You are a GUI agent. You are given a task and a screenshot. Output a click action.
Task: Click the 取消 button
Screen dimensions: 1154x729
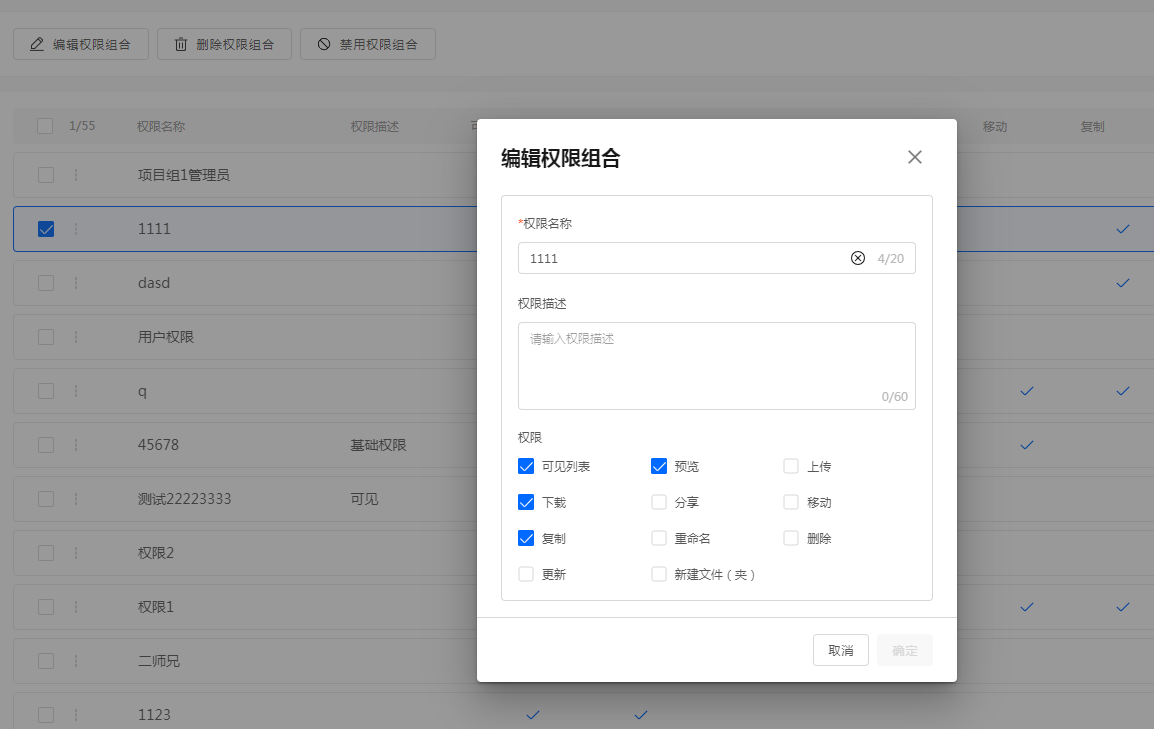pos(840,650)
